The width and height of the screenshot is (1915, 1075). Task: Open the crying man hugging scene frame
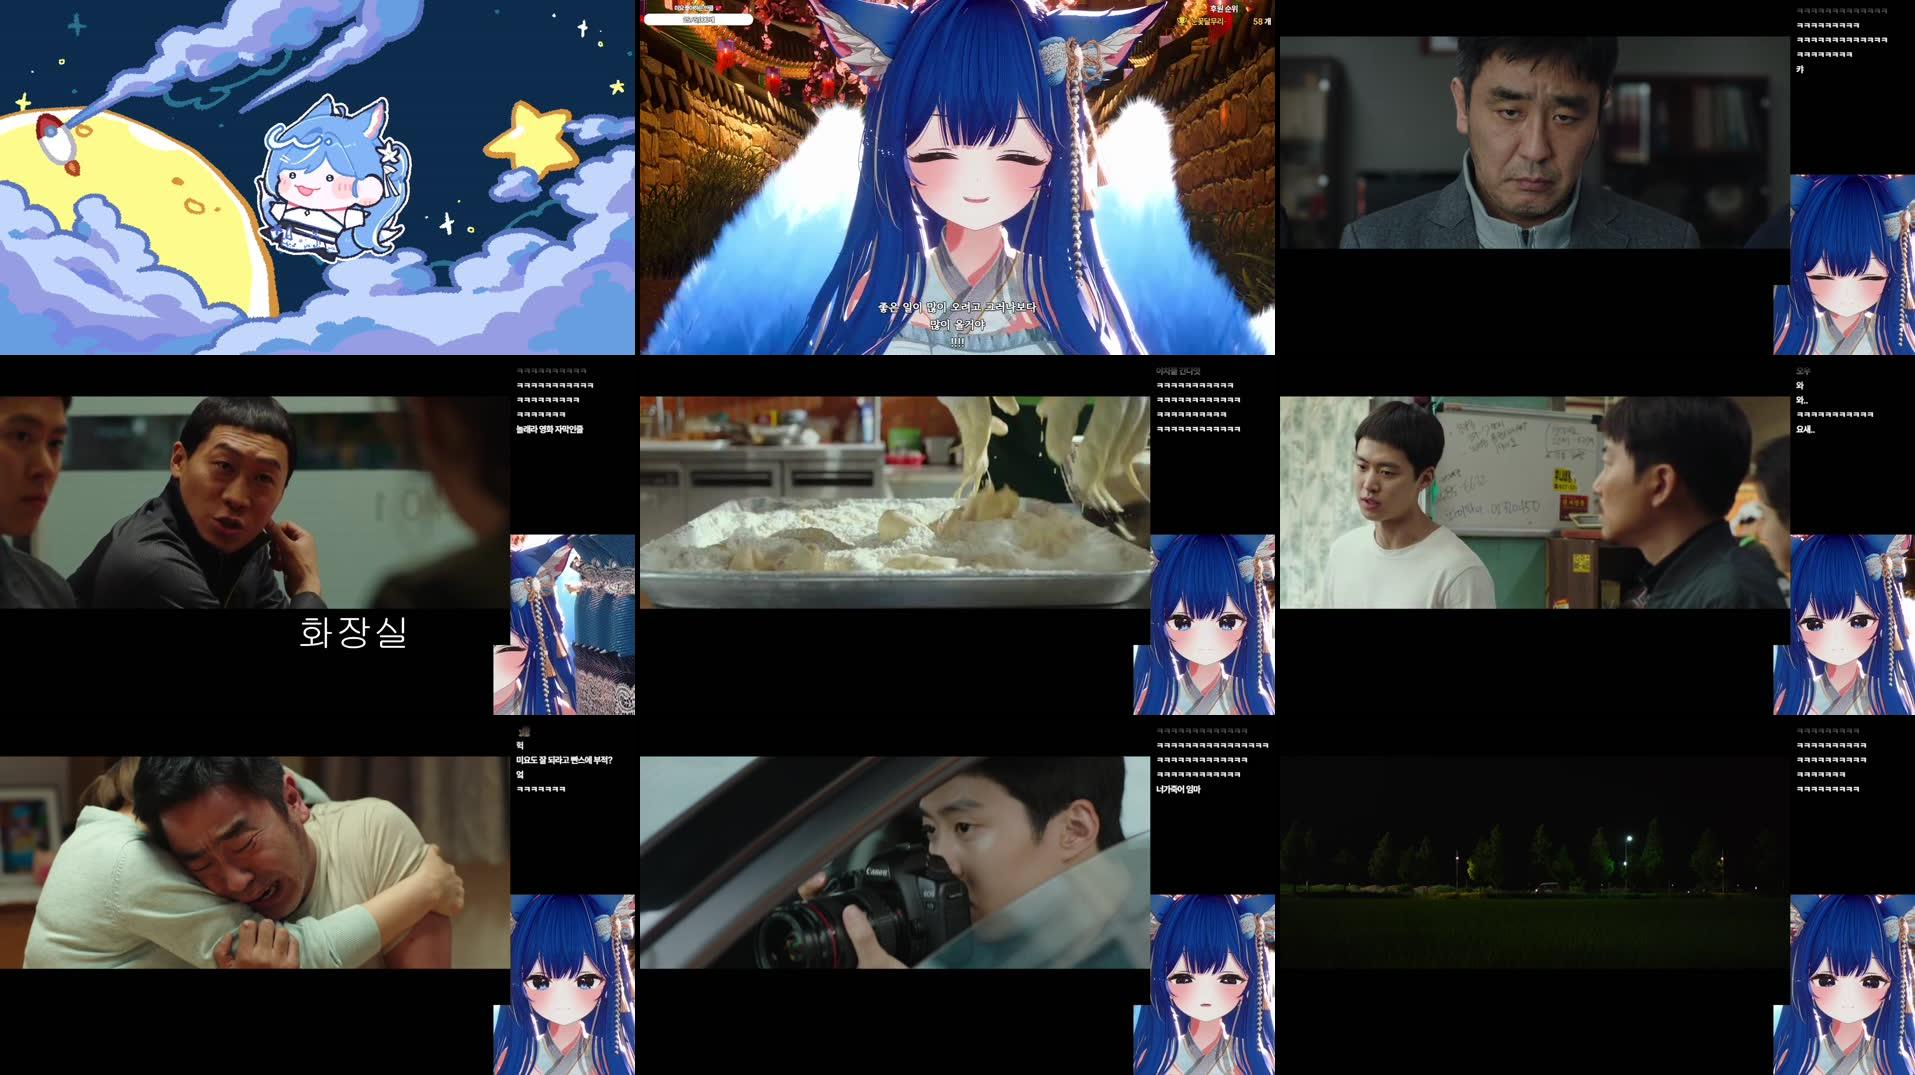254,862
